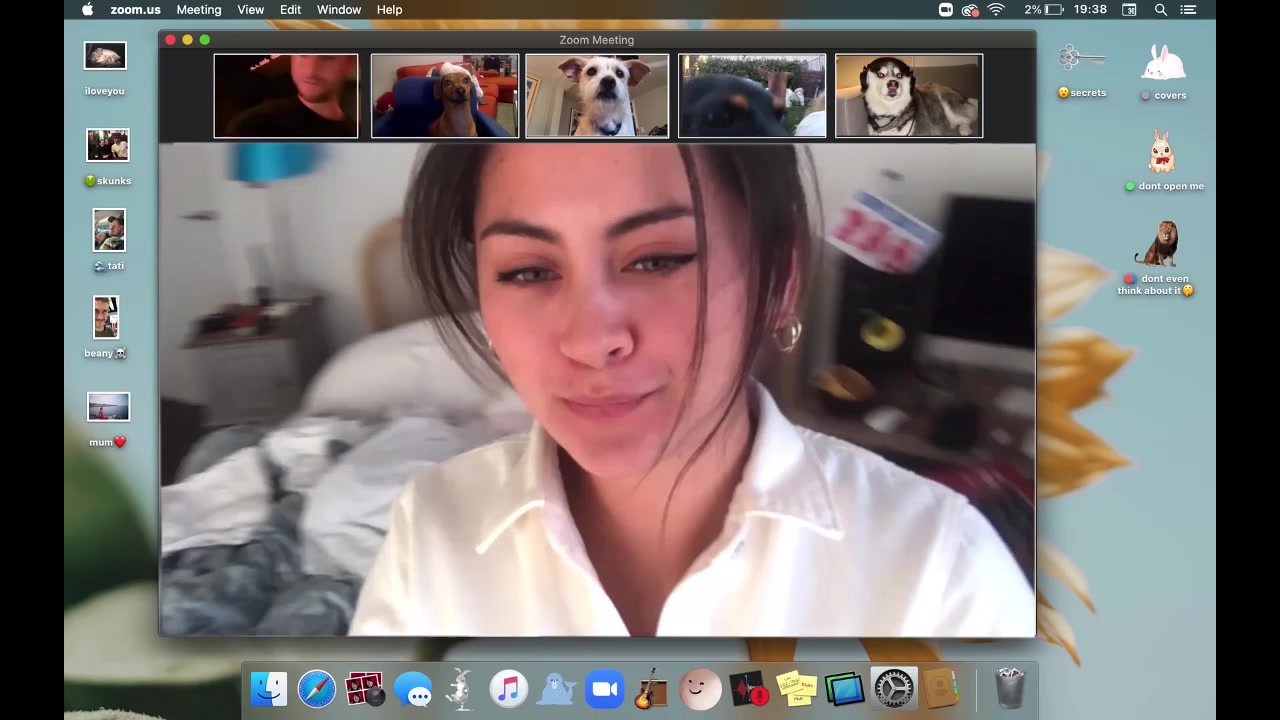Open Zoom app in the Dock
The height and width of the screenshot is (720, 1280).
[604, 690]
